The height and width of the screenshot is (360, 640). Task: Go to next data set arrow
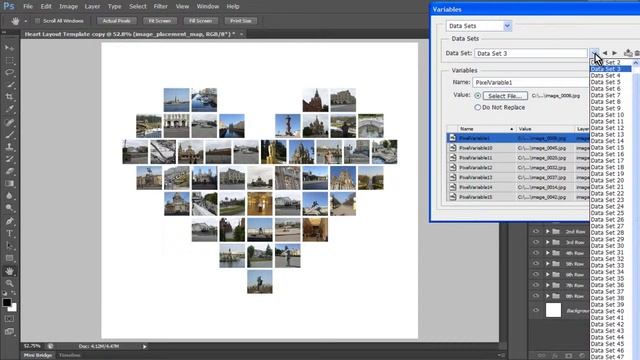(x=614, y=53)
